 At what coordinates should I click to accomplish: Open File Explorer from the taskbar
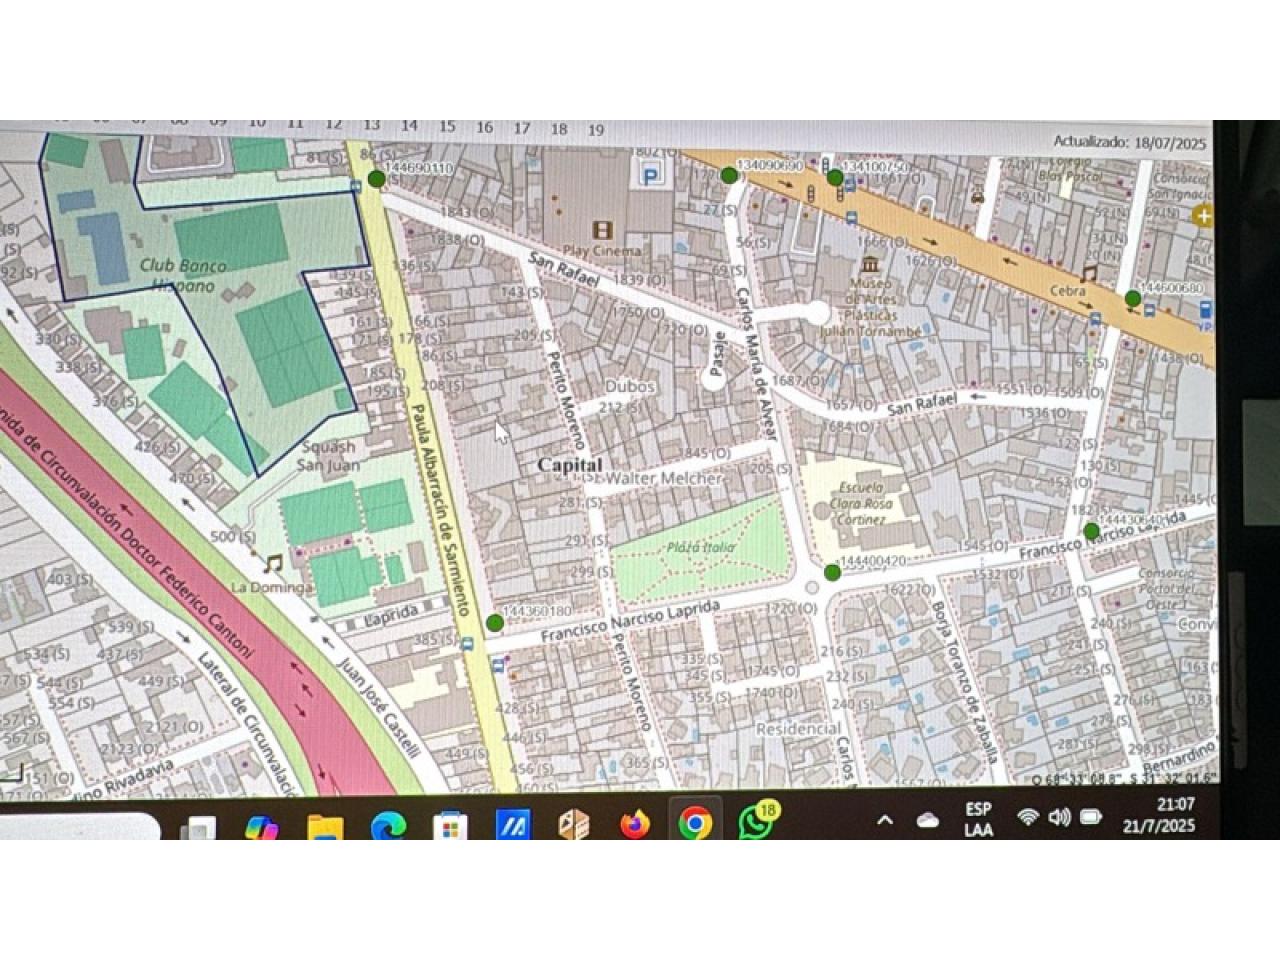click(x=325, y=828)
